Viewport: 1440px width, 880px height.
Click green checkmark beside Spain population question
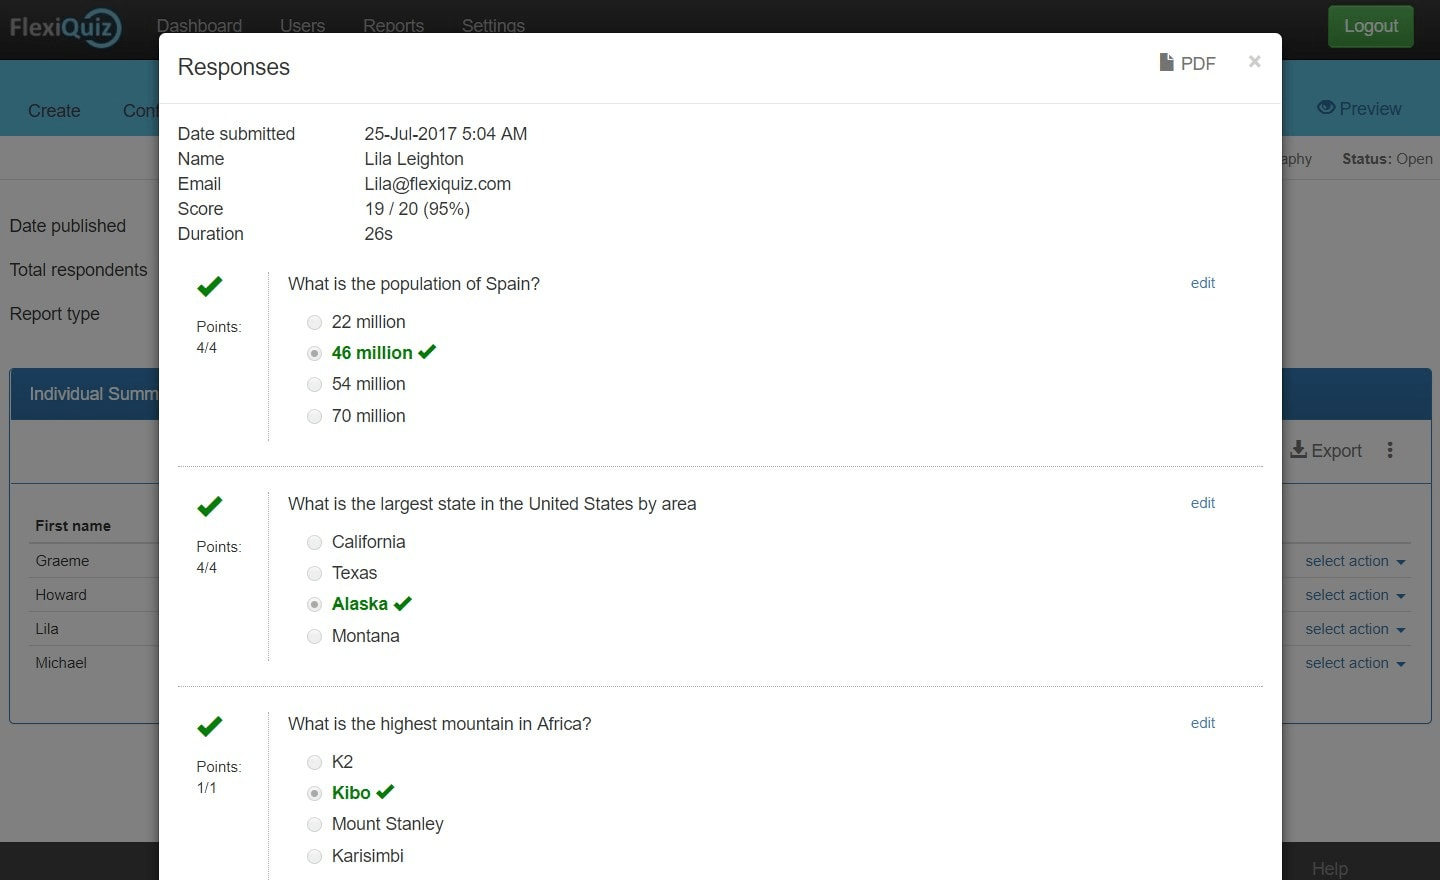(210, 287)
